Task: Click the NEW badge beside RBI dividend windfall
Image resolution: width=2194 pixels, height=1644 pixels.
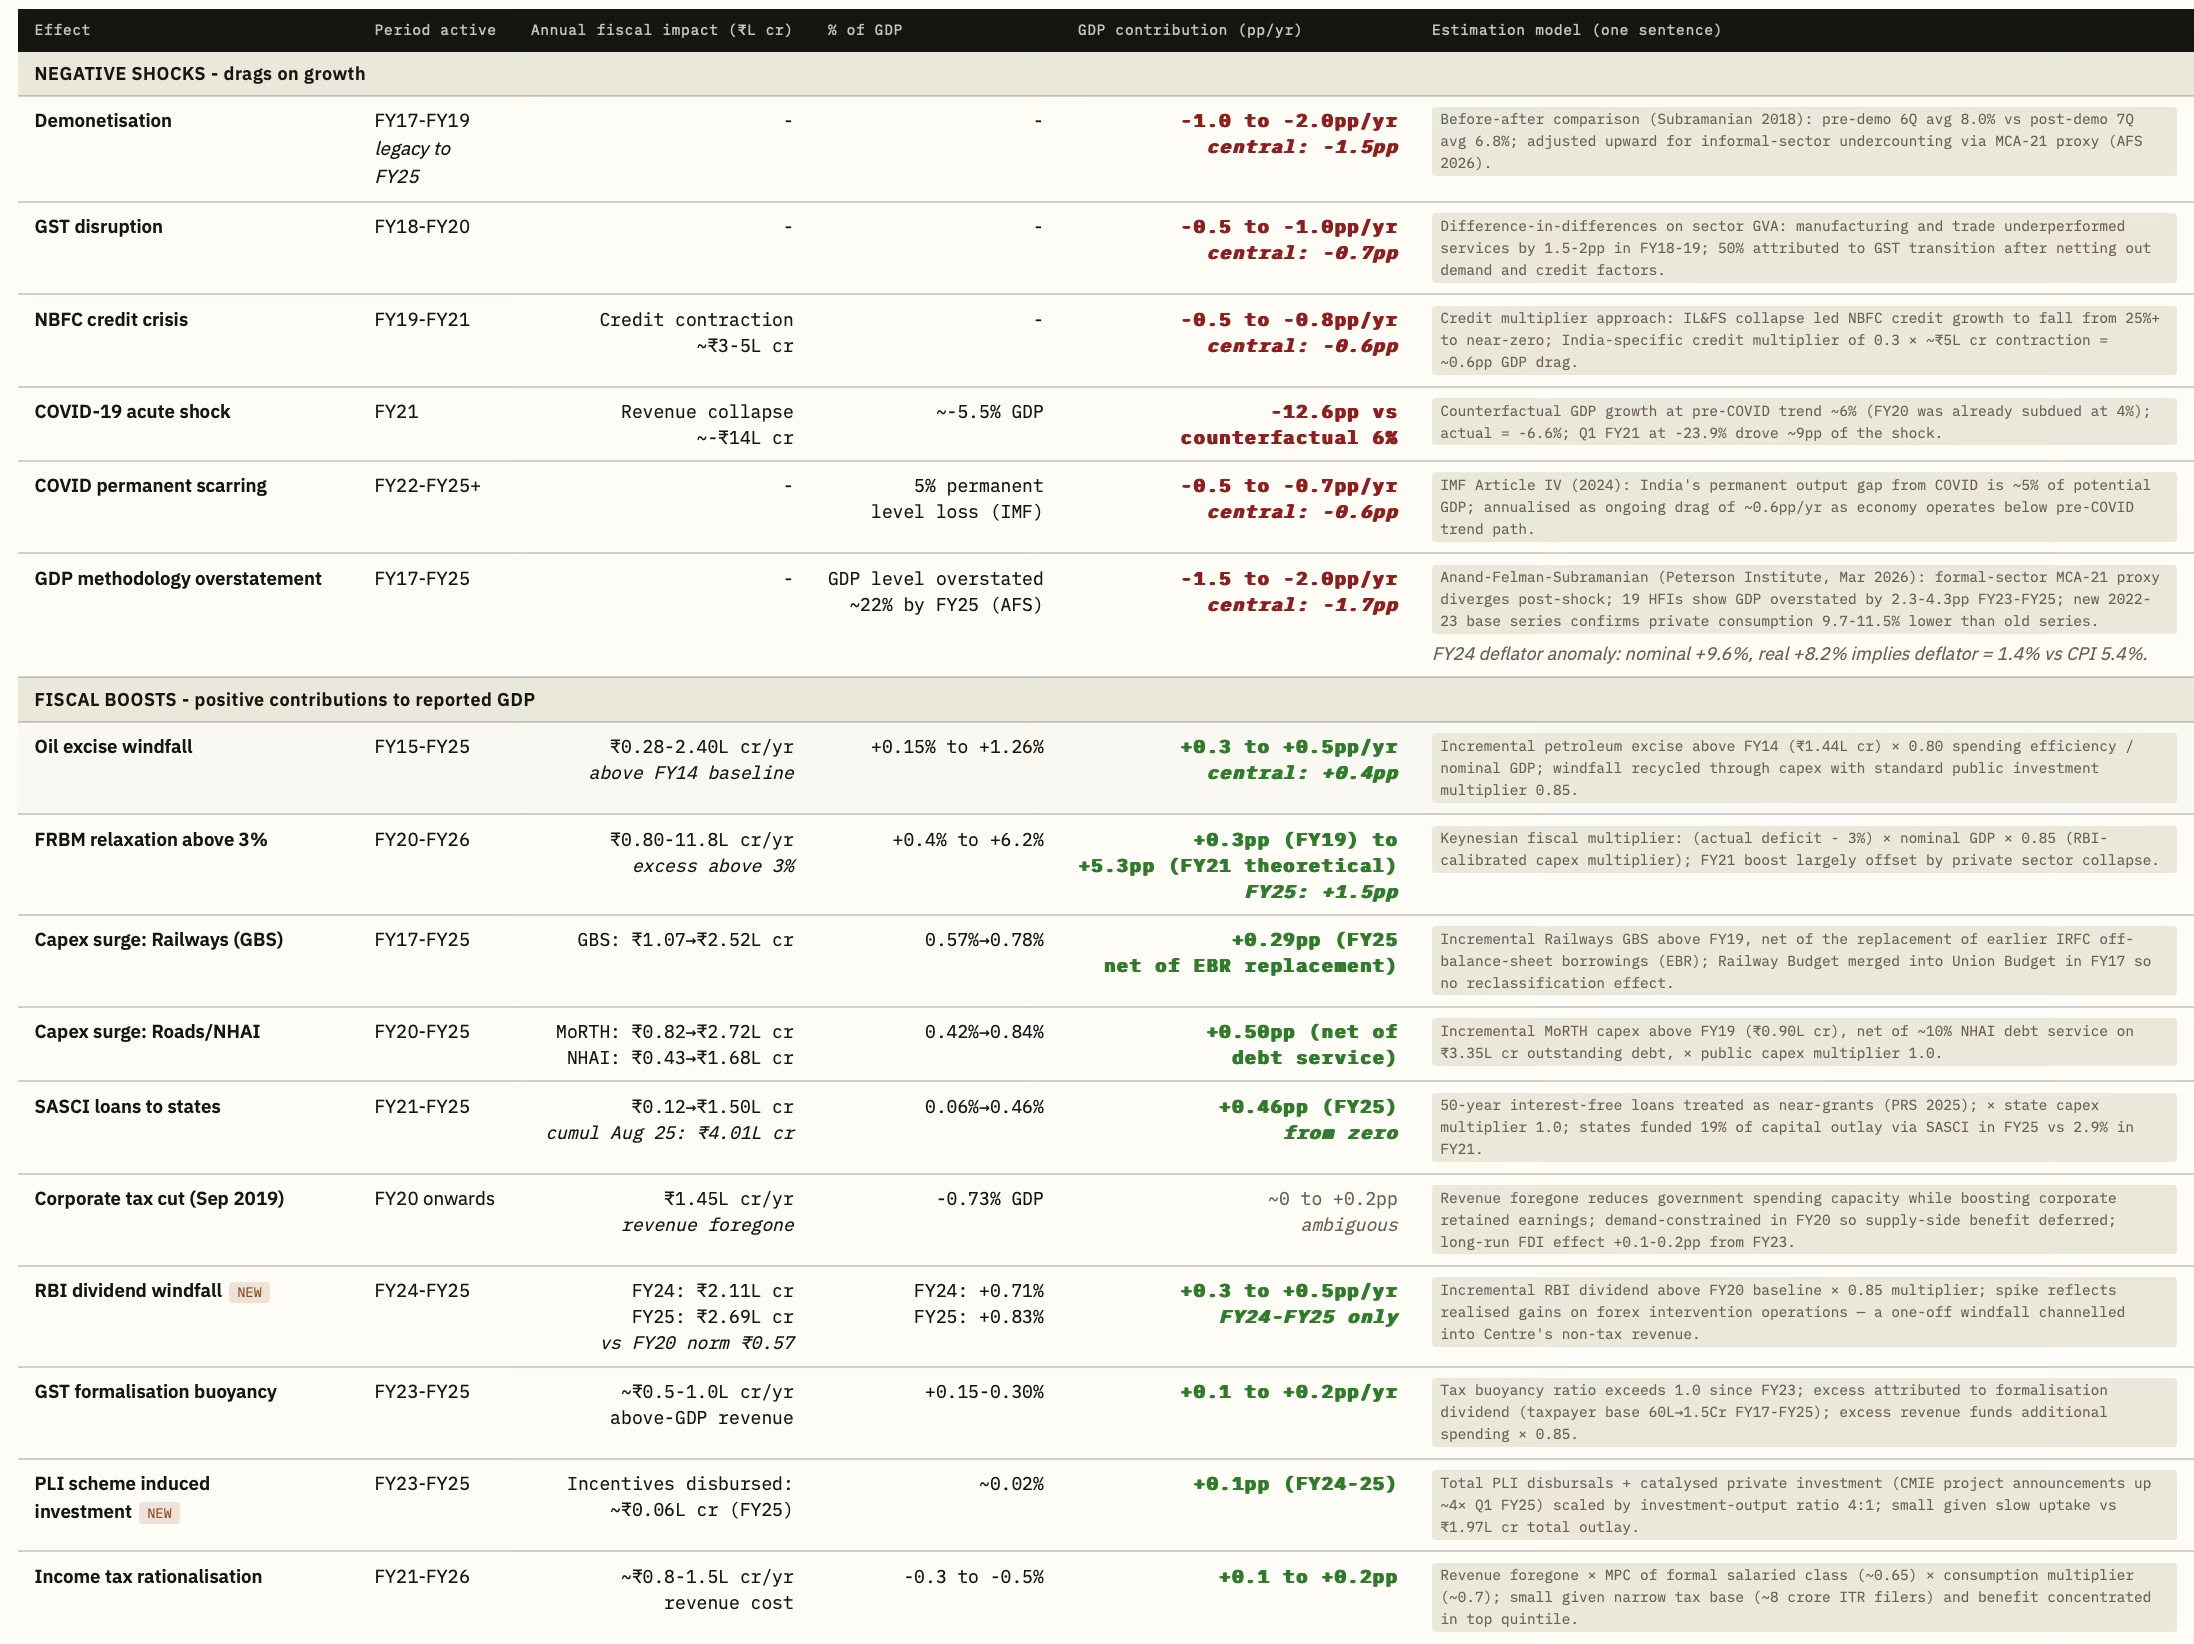Action: click(x=249, y=1292)
